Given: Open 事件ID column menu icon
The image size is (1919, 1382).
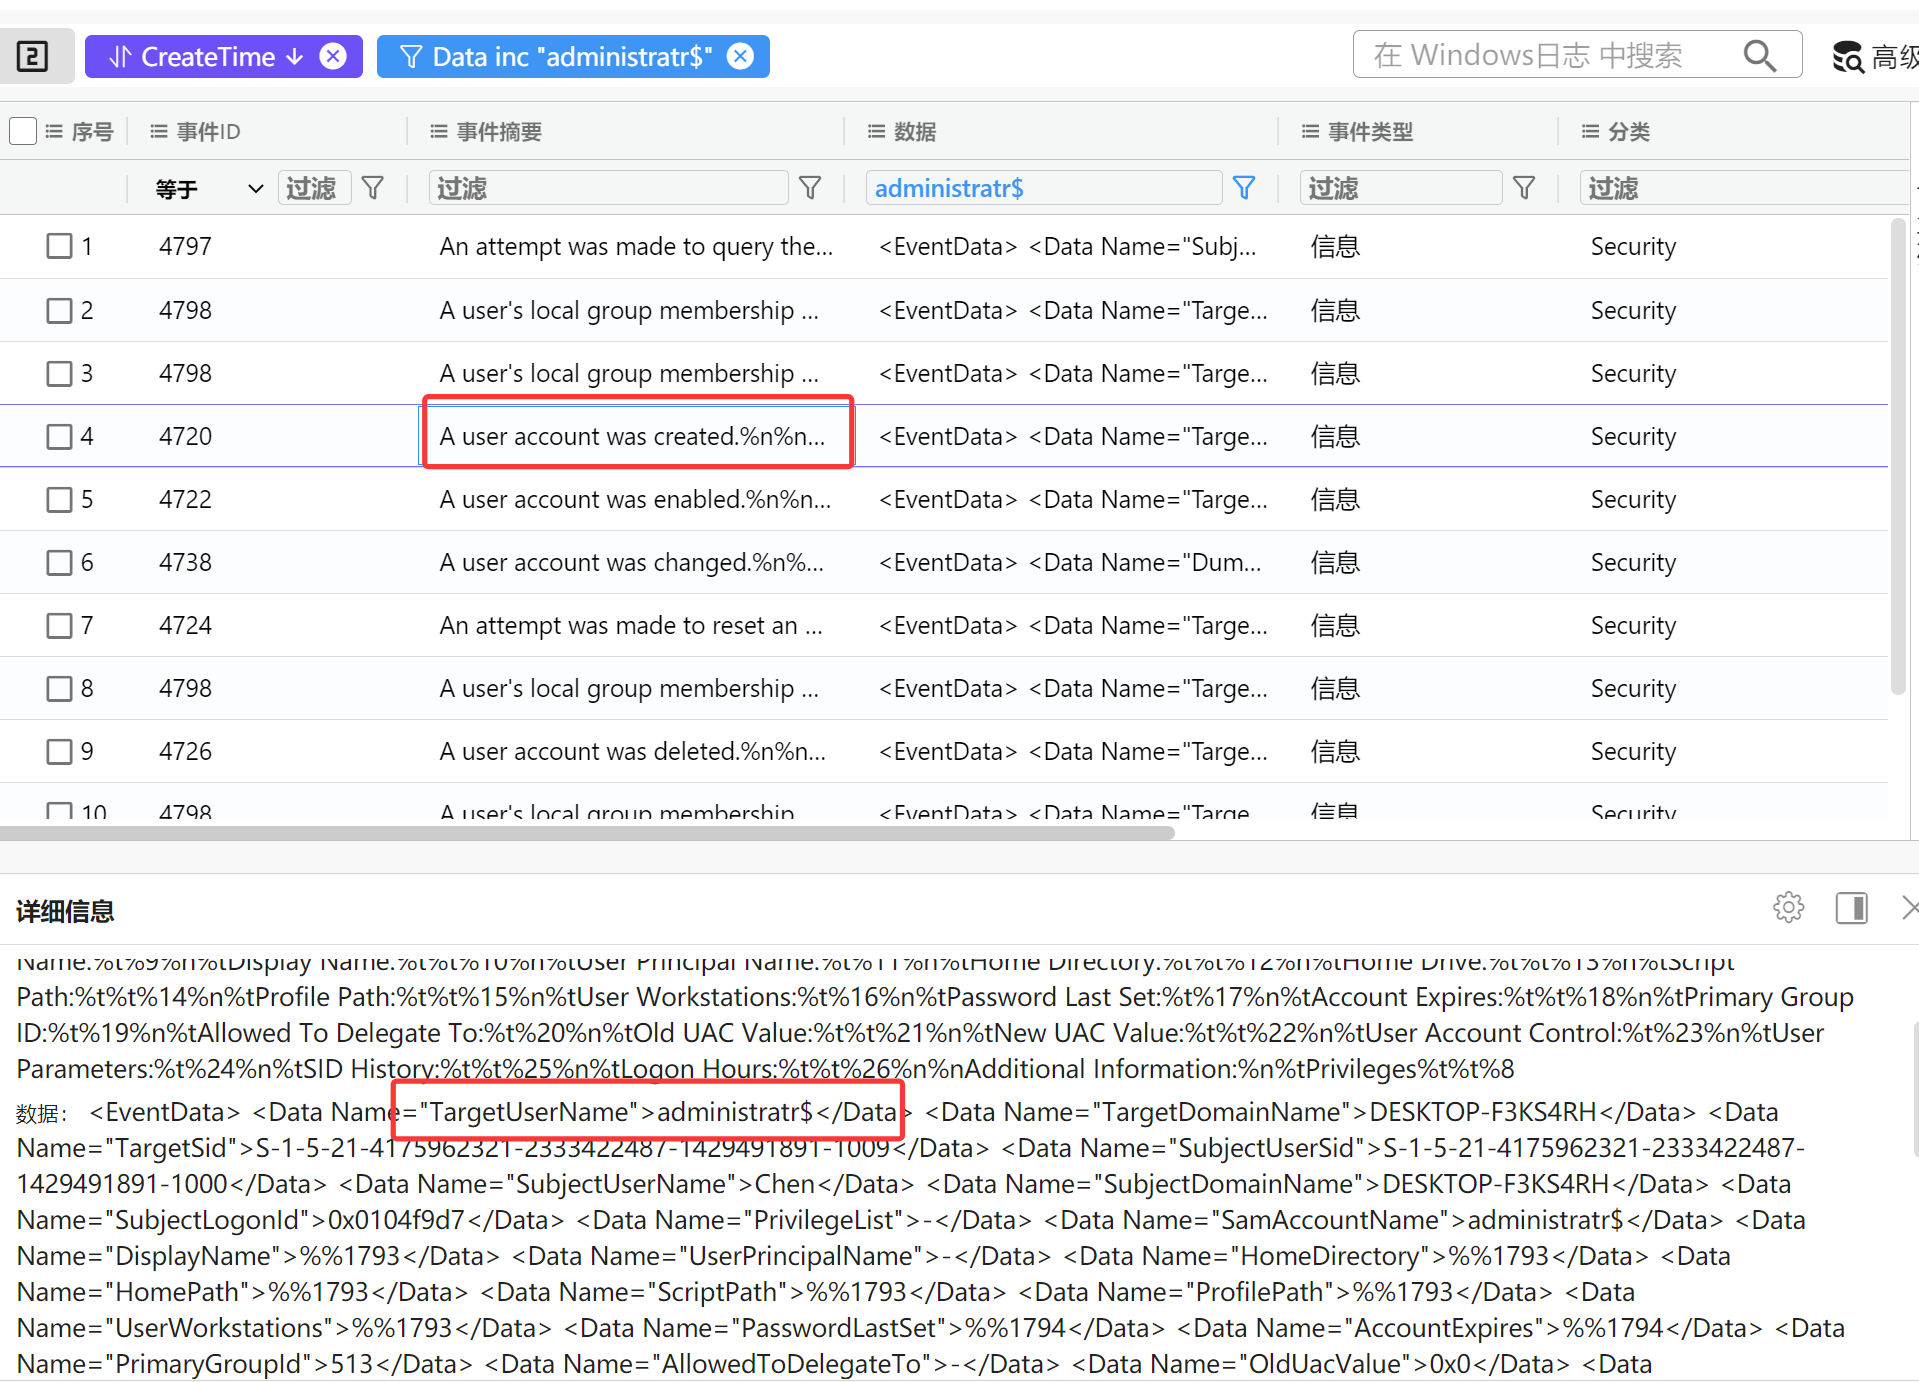Looking at the screenshot, I should tap(158, 131).
